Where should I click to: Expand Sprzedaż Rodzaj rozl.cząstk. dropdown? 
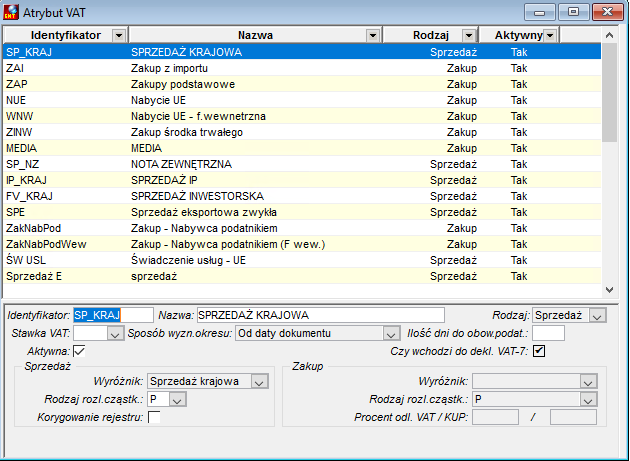(x=178, y=400)
